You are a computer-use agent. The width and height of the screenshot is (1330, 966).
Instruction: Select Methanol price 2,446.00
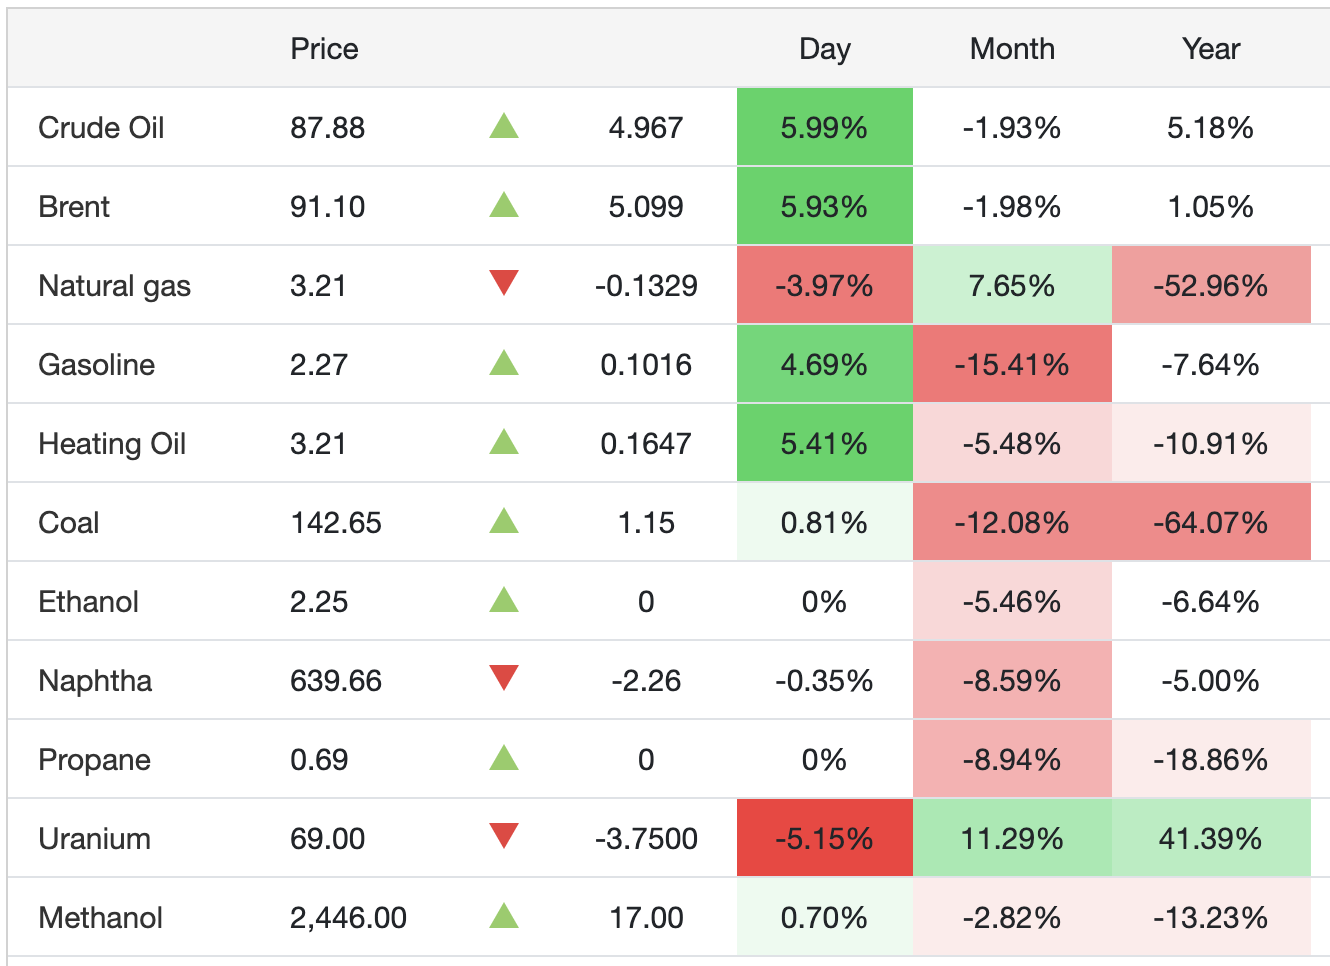pos(348,918)
